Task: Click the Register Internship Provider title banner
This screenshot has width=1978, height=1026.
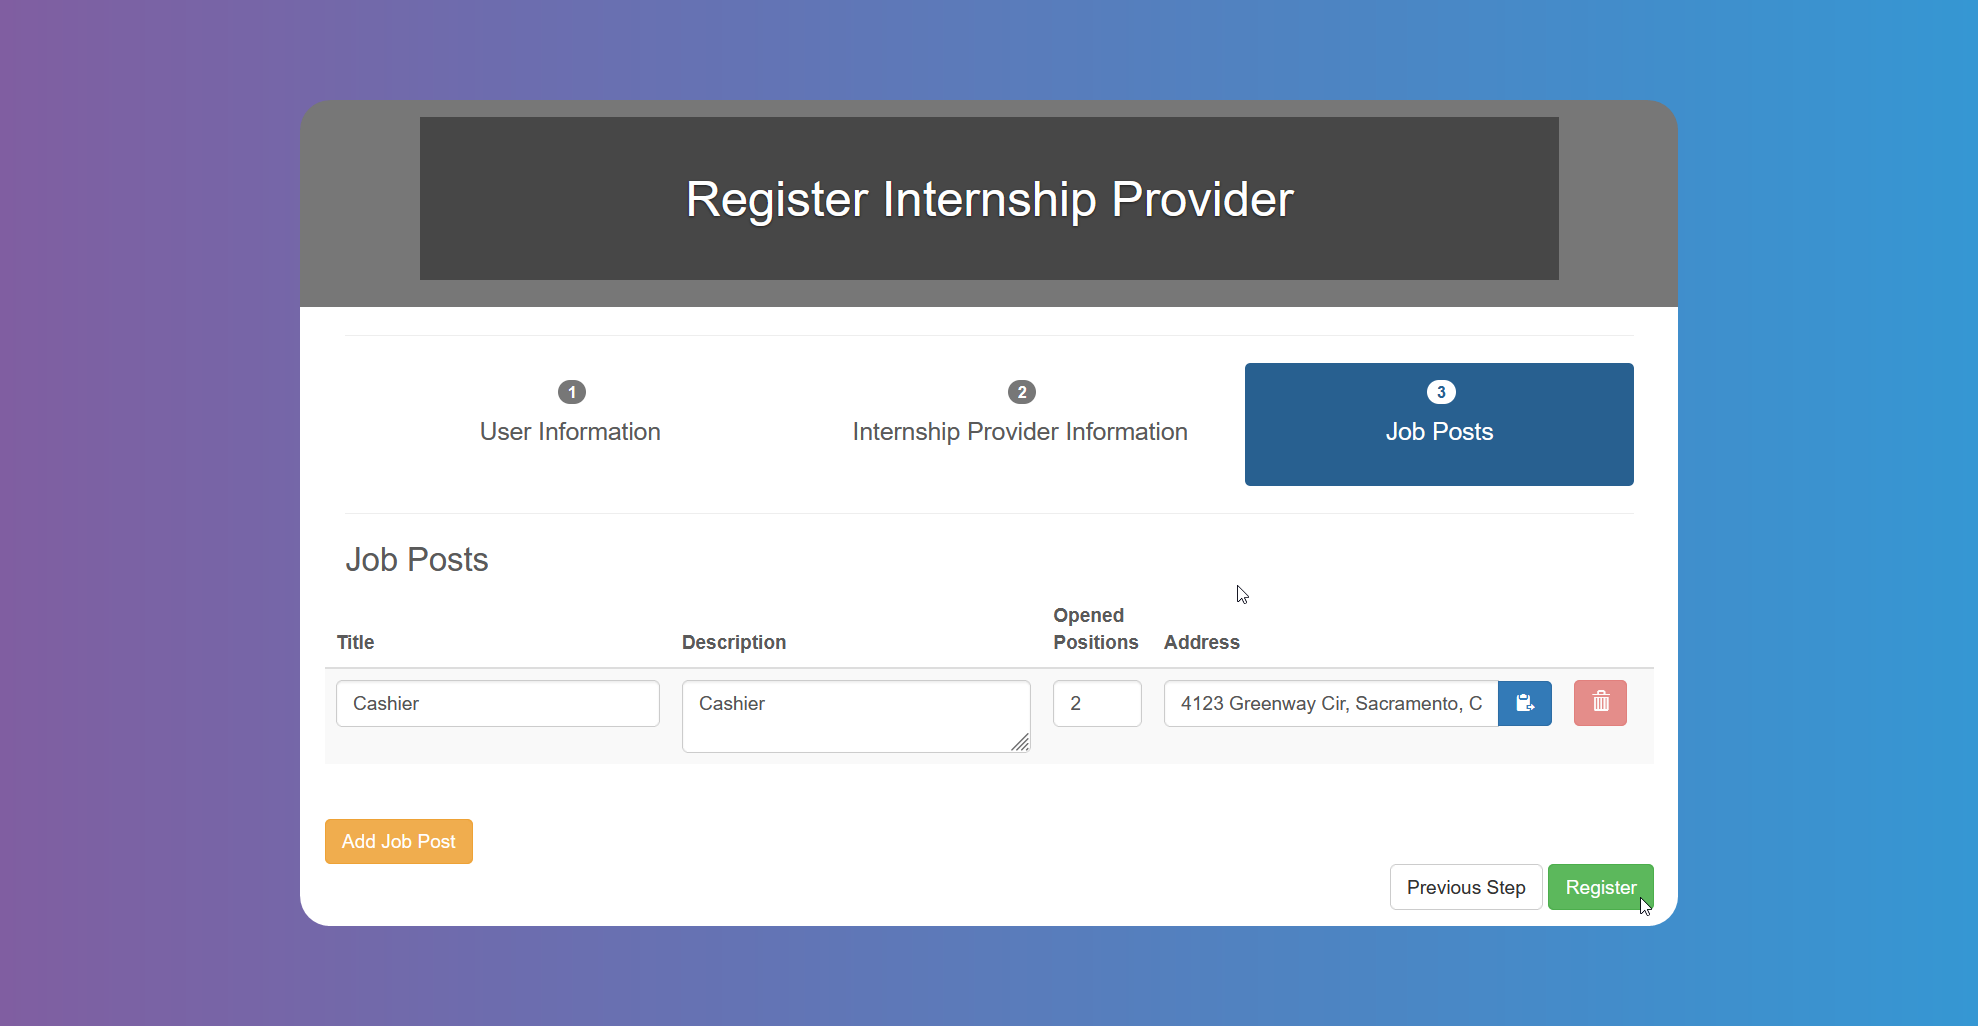Action: point(988,199)
